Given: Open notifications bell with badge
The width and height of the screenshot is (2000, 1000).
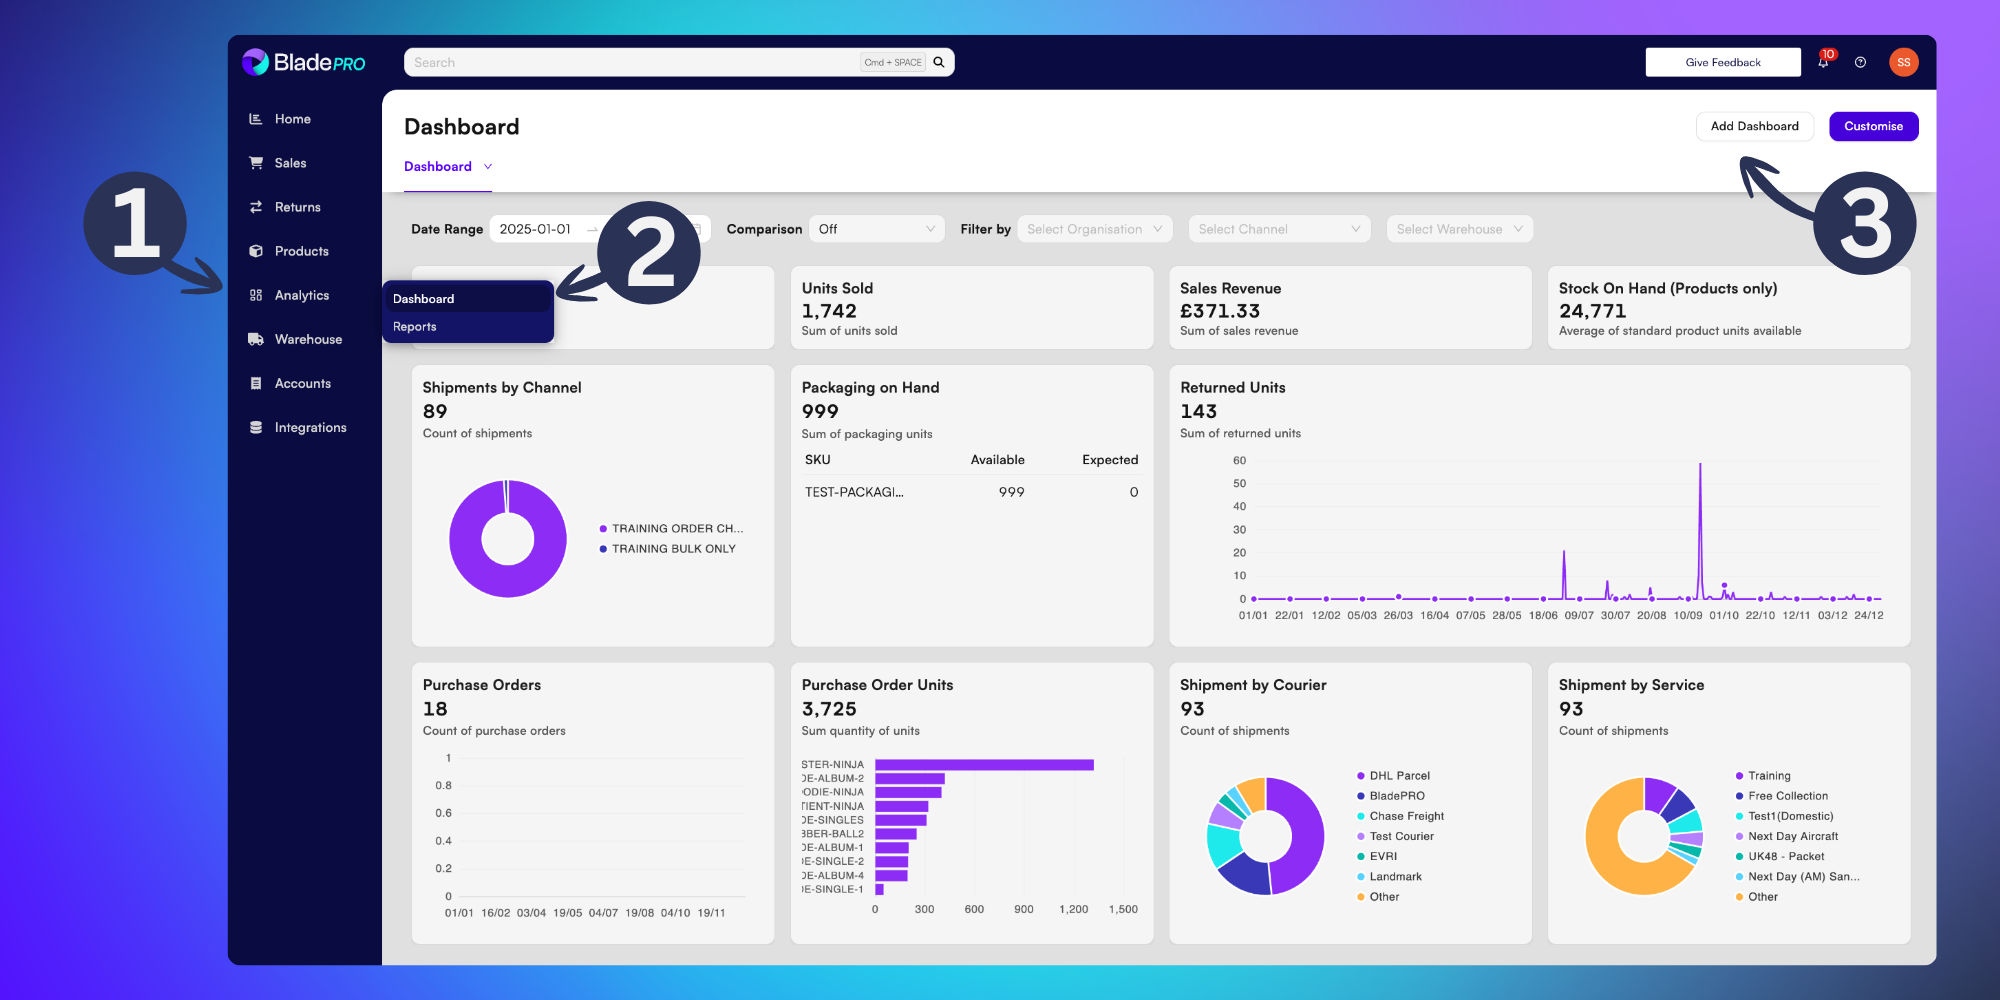Looking at the screenshot, I should [x=1824, y=61].
